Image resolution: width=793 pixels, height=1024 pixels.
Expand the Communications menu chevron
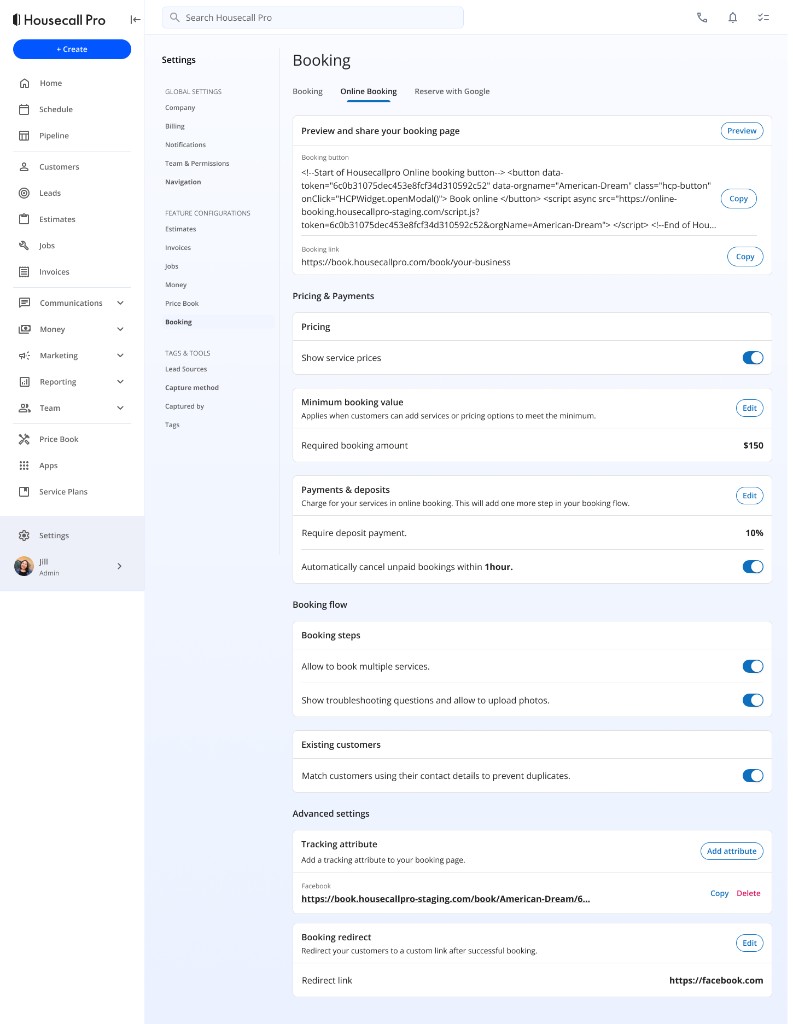pos(120,303)
